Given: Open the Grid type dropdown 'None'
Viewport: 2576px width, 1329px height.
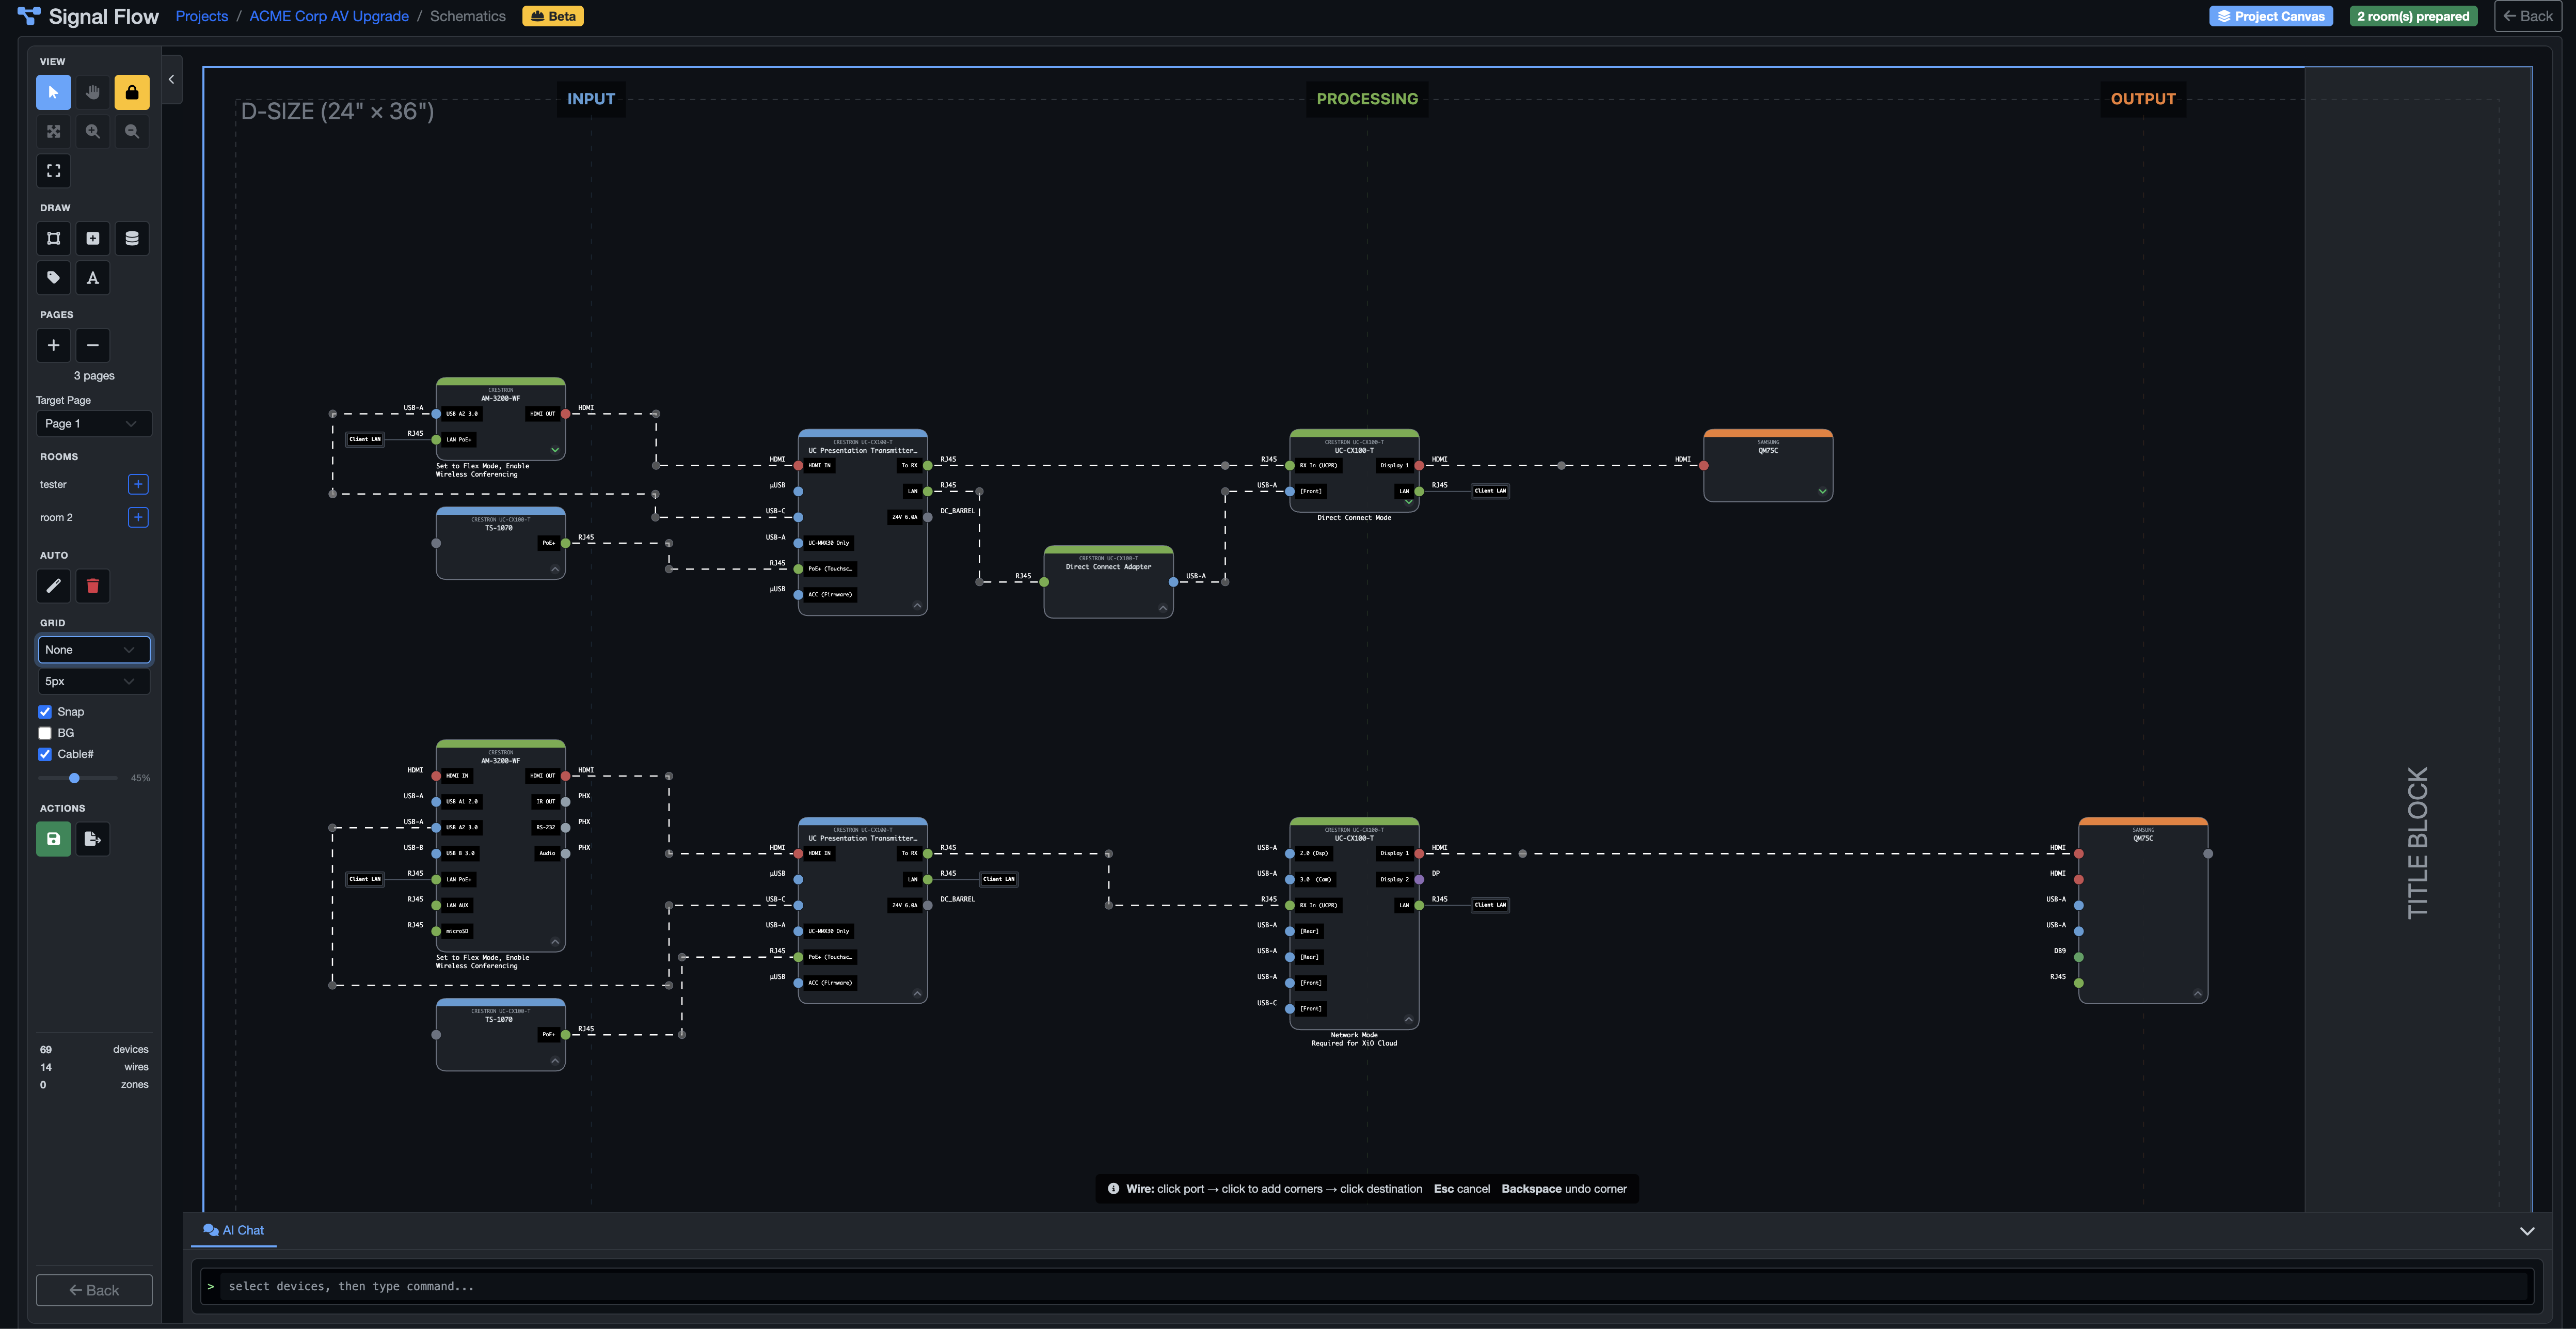Looking at the screenshot, I should 94,649.
